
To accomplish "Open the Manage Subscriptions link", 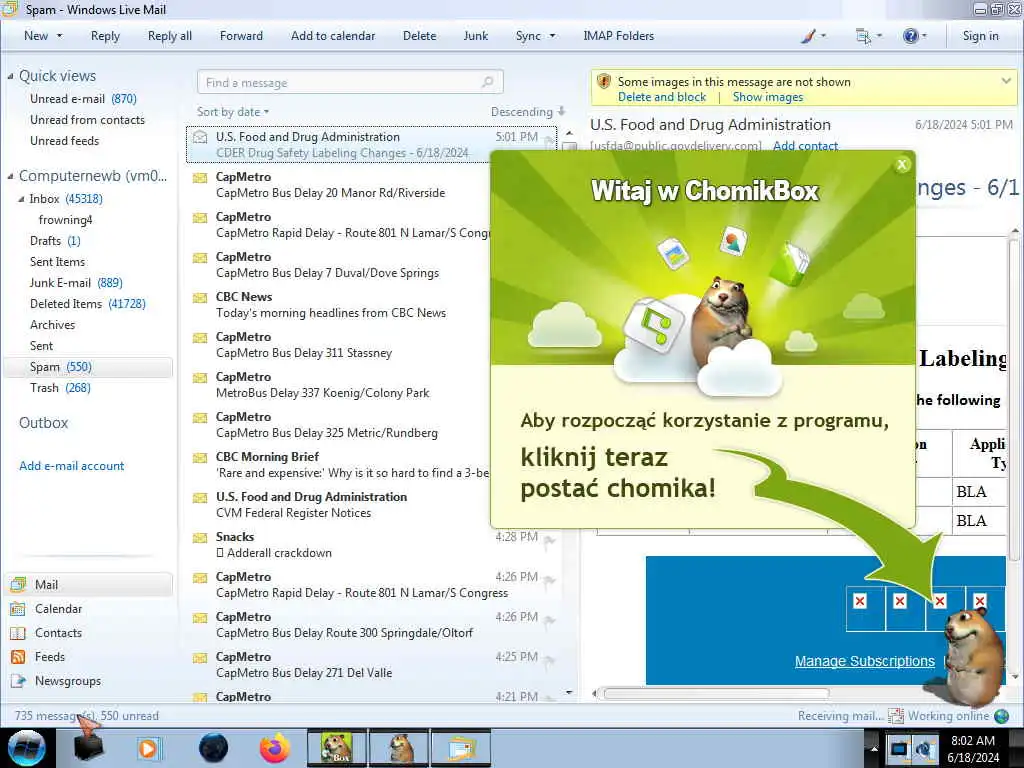I will point(864,661).
